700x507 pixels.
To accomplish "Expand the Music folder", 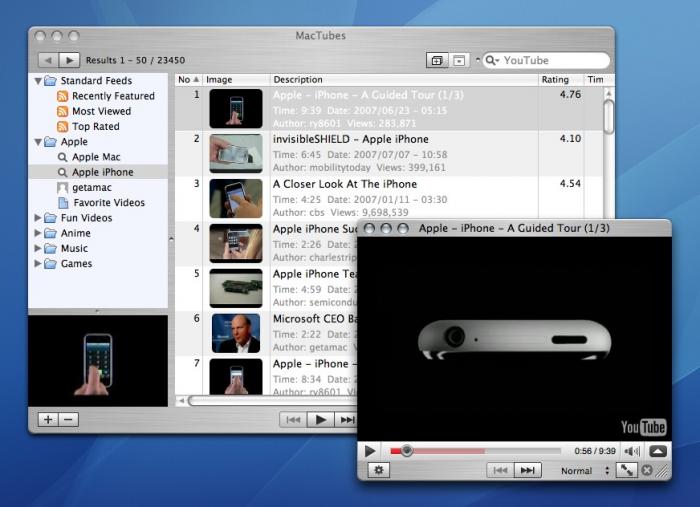I will (x=38, y=248).
